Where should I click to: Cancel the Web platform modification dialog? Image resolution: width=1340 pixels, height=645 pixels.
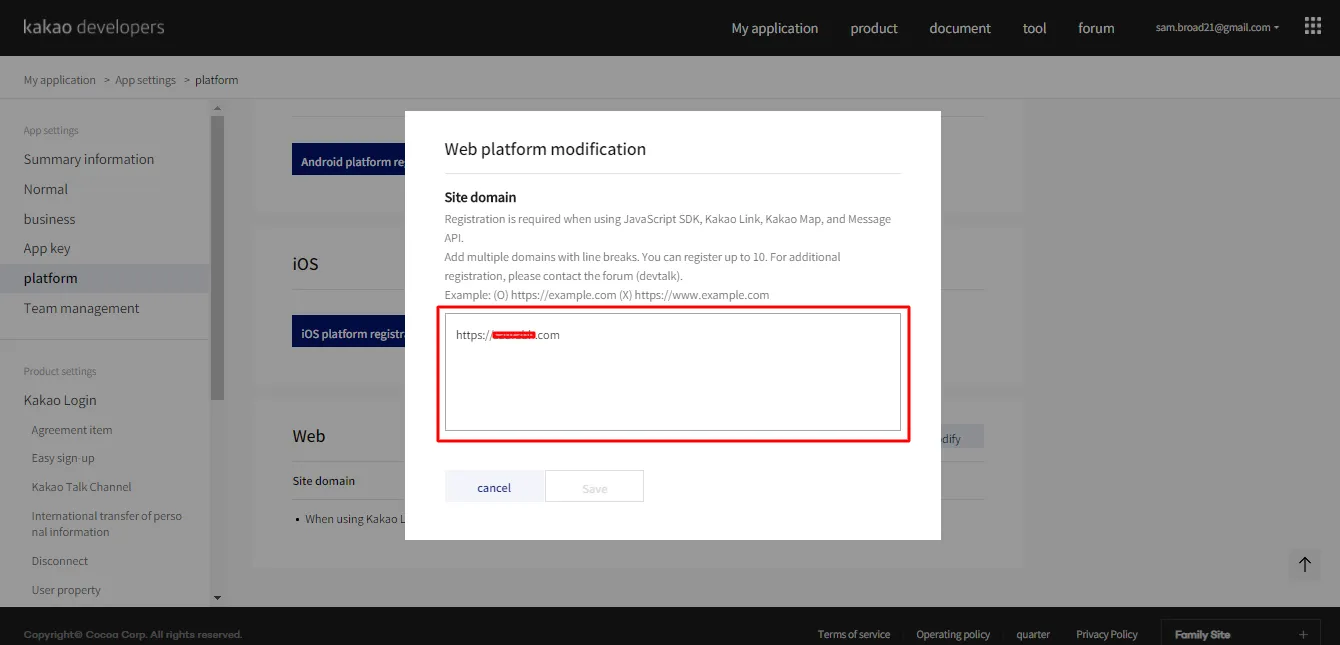coord(494,487)
